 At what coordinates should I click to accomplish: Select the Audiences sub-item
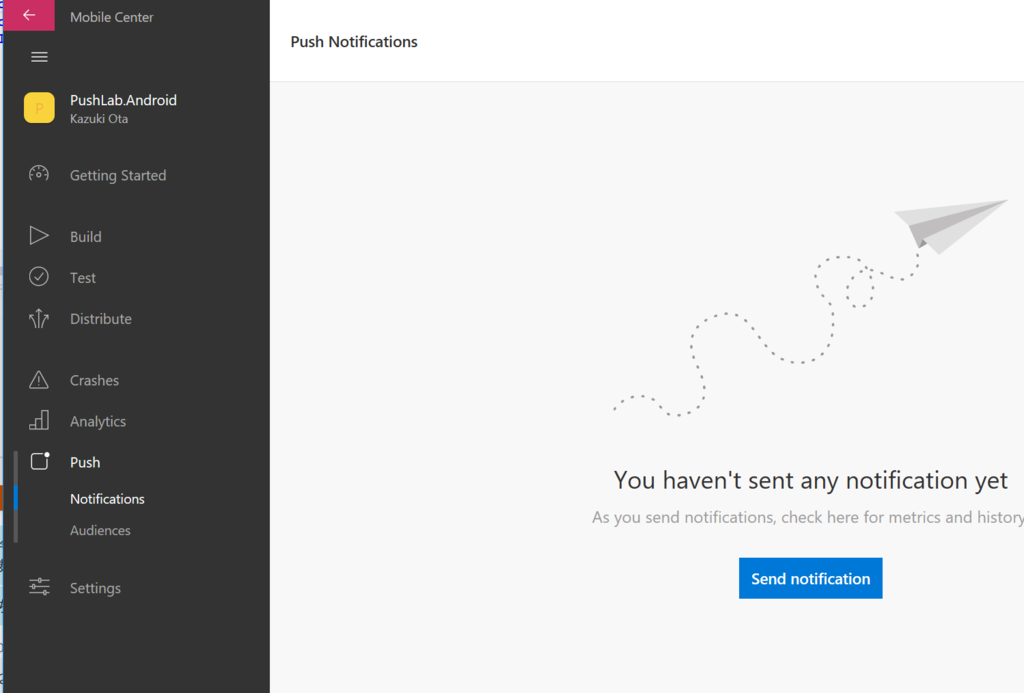[100, 530]
